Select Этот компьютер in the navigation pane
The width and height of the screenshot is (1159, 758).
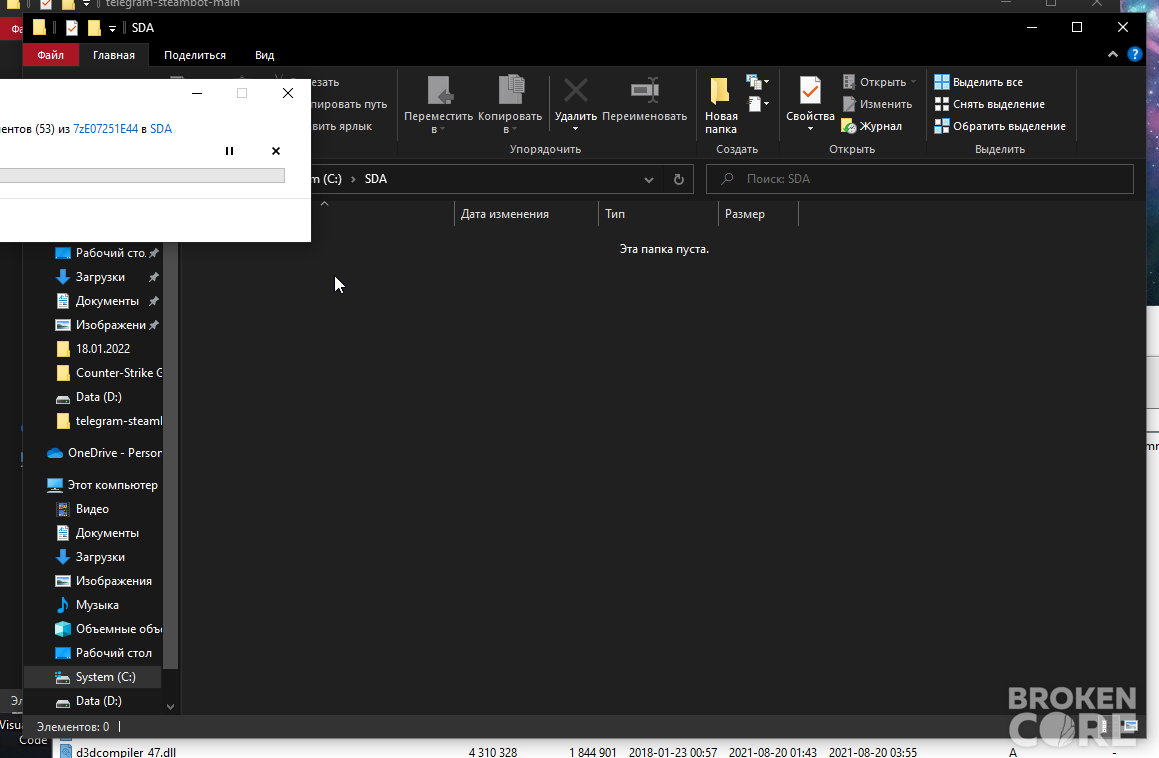coord(103,485)
